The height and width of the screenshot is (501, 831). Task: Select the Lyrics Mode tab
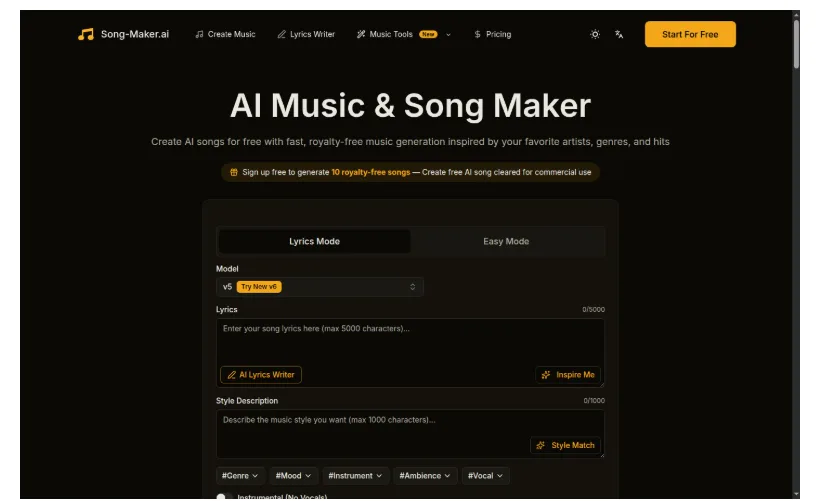(x=314, y=241)
